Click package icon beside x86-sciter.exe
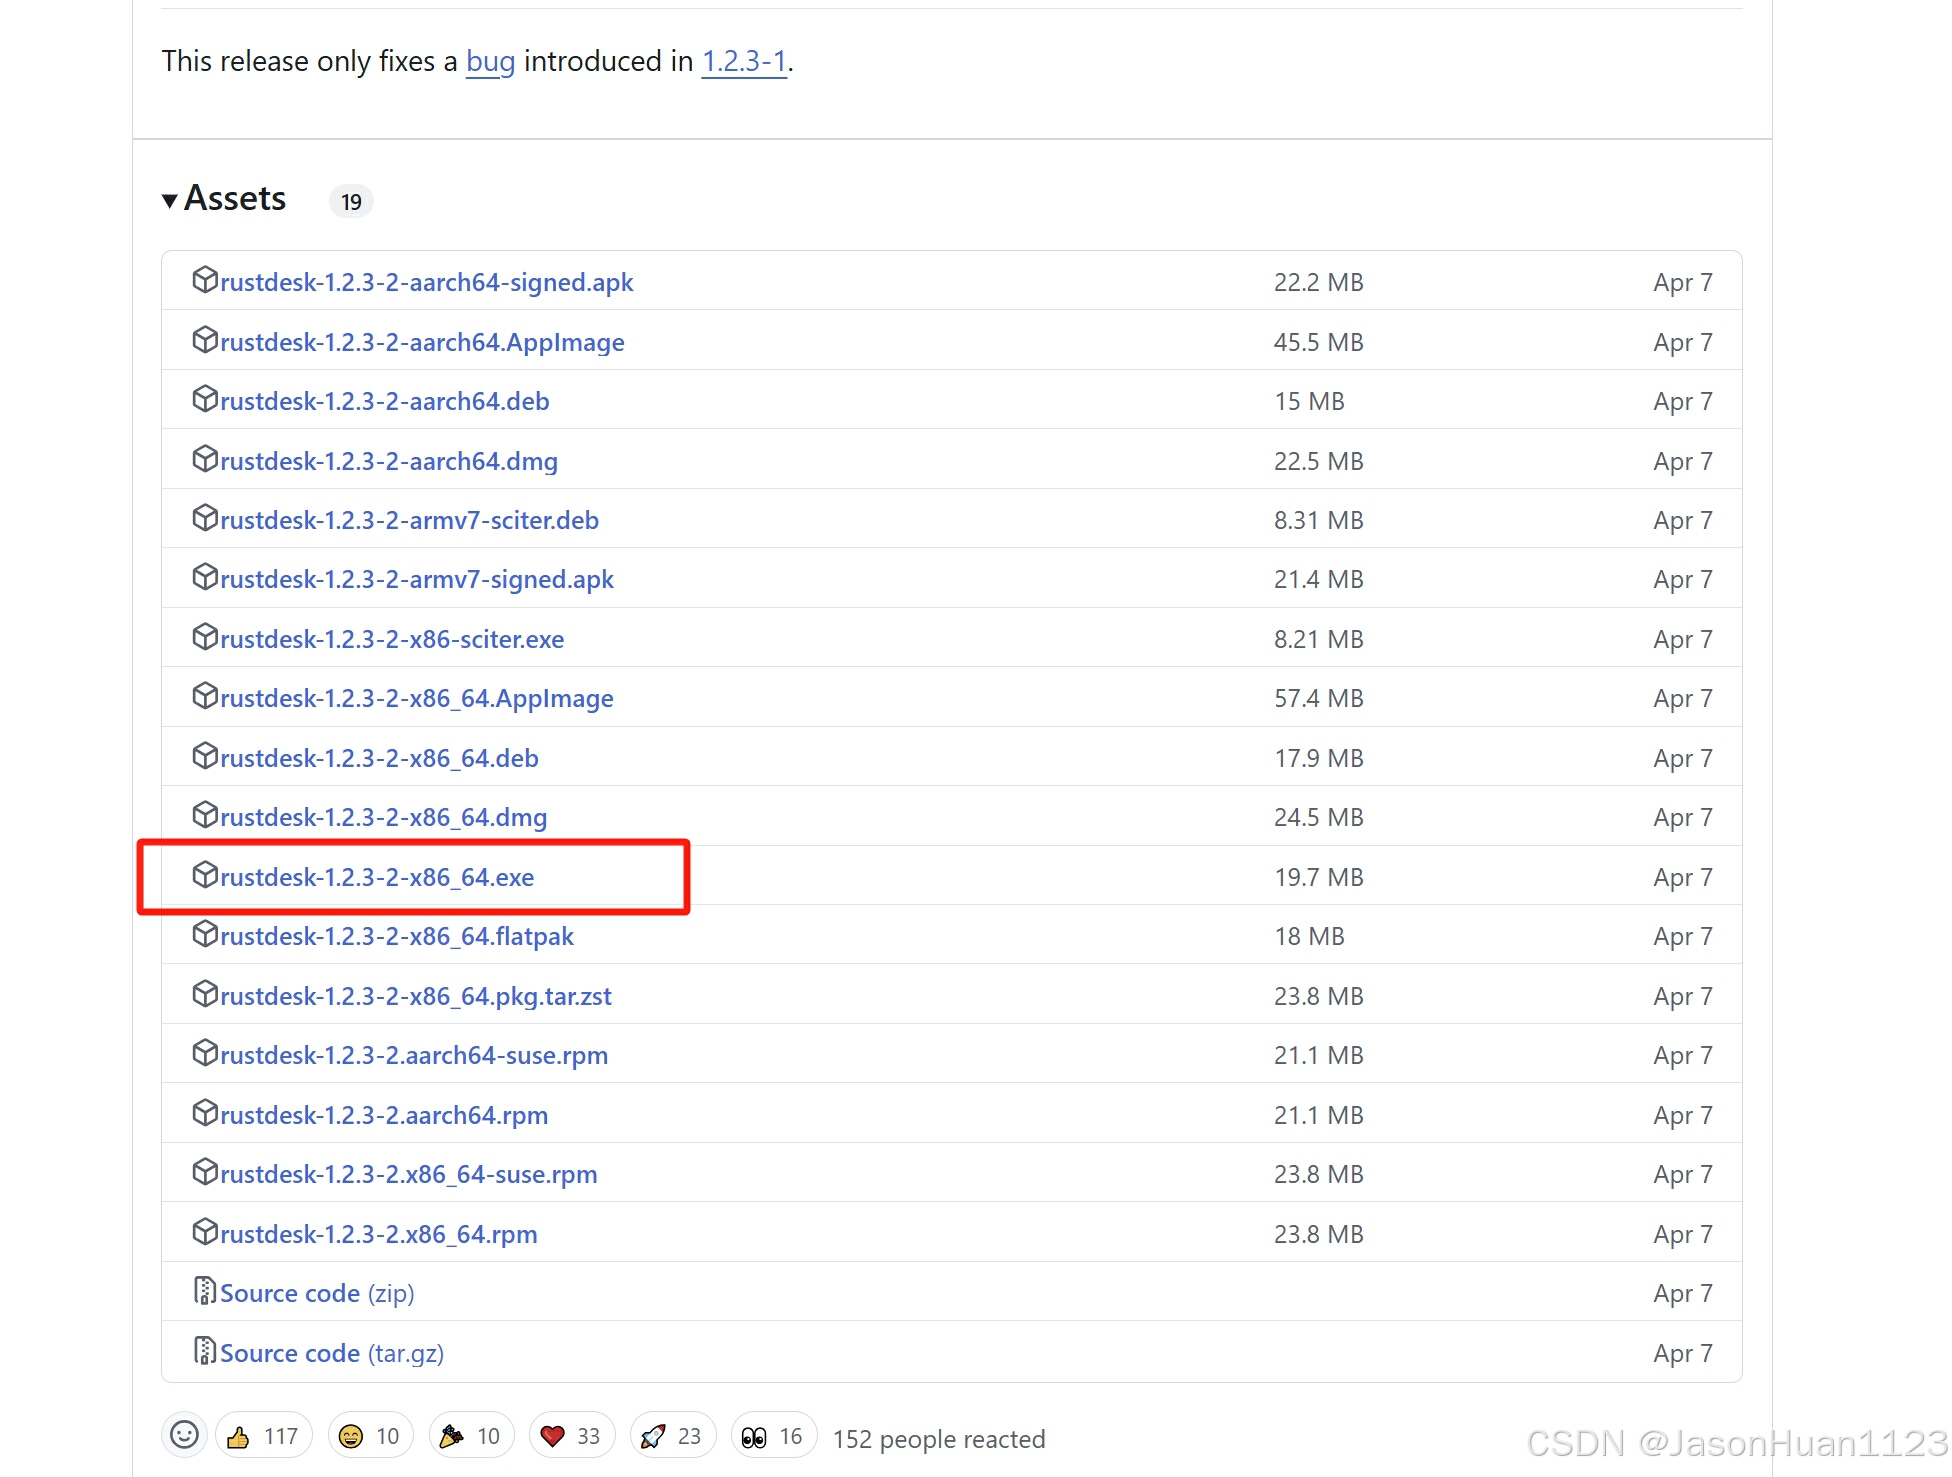1952x1477 pixels. point(205,636)
